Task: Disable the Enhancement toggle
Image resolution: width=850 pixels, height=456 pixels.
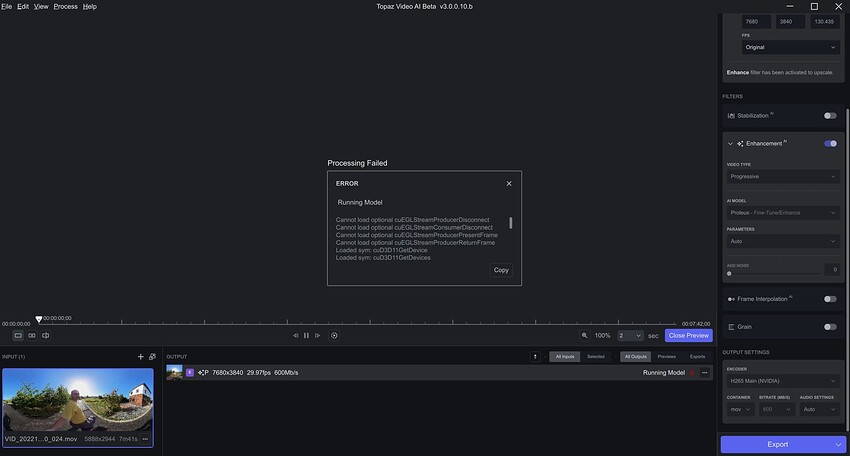Action: click(x=830, y=144)
